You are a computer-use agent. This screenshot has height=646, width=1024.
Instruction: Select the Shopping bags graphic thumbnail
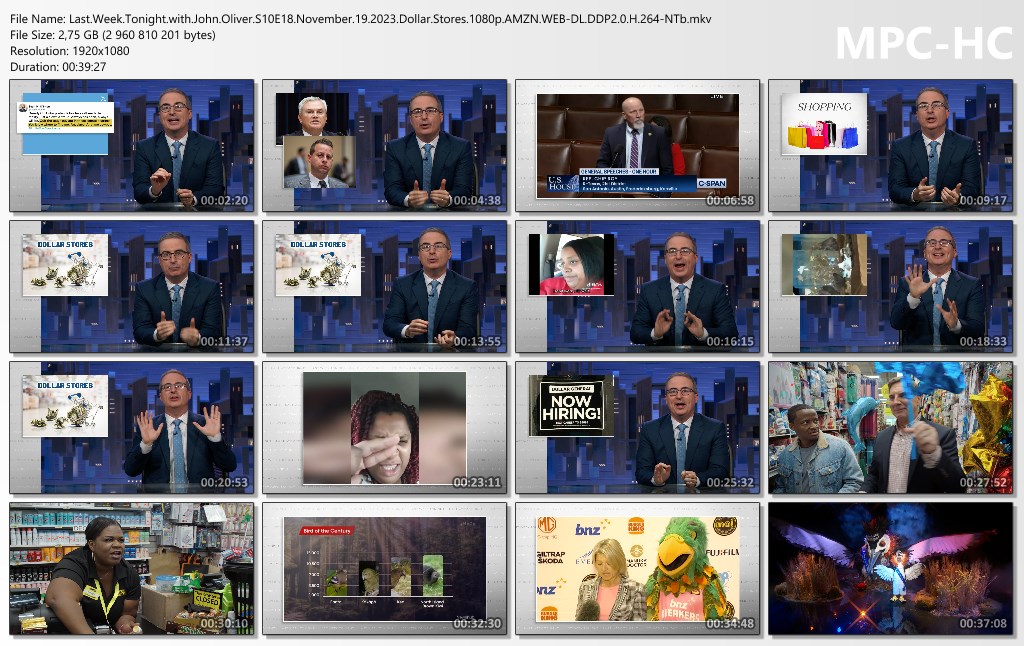890,145
